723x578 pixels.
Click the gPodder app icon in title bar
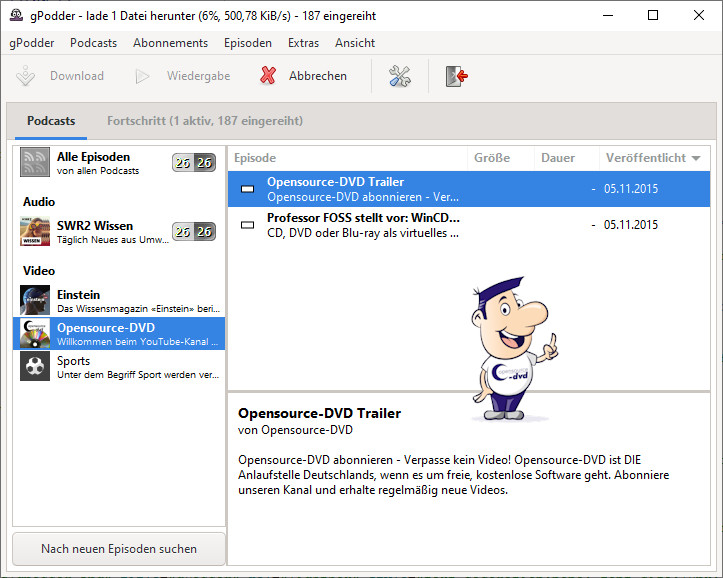click(x=16, y=15)
